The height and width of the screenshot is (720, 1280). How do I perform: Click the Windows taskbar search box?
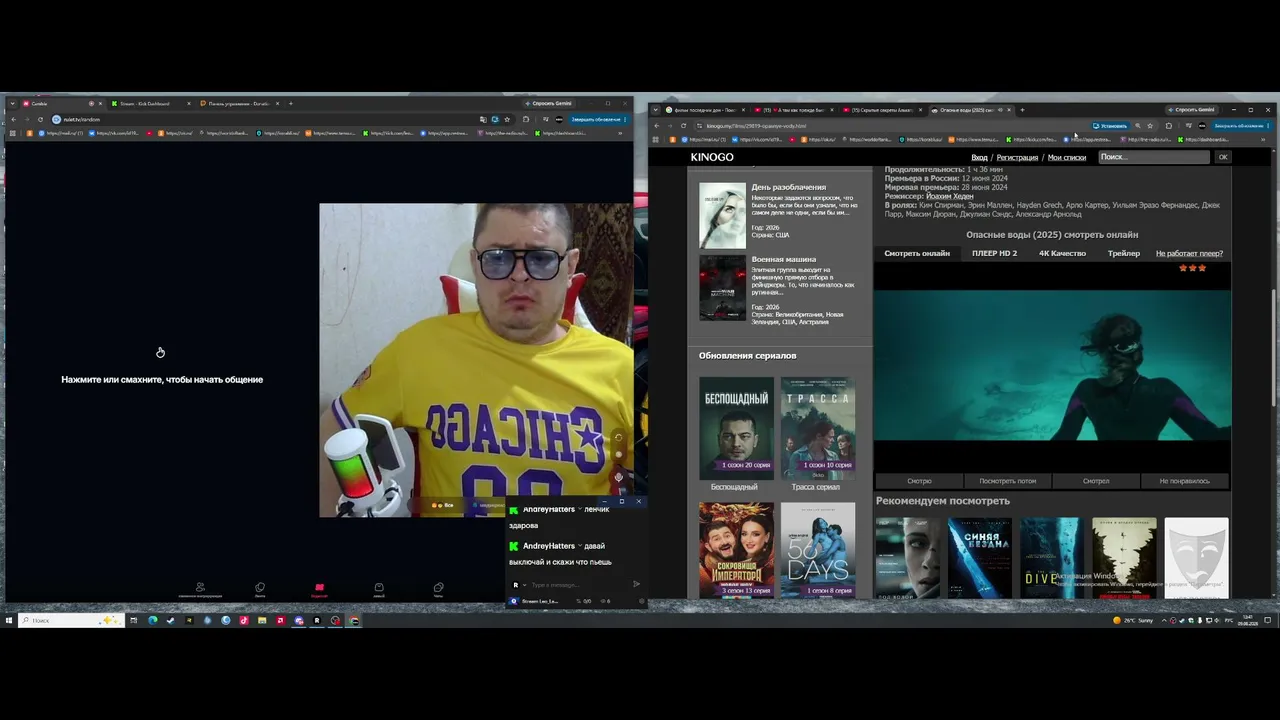point(70,620)
